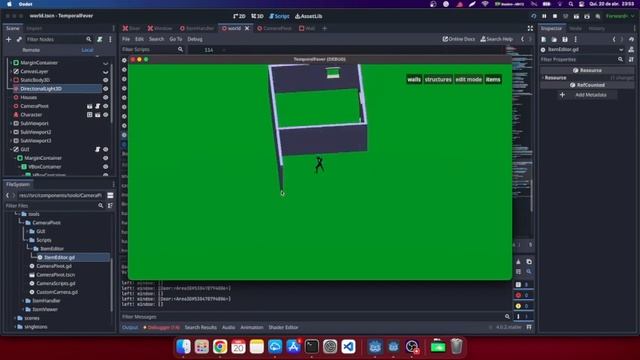Open the AssetLib workspace

(309, 16)
